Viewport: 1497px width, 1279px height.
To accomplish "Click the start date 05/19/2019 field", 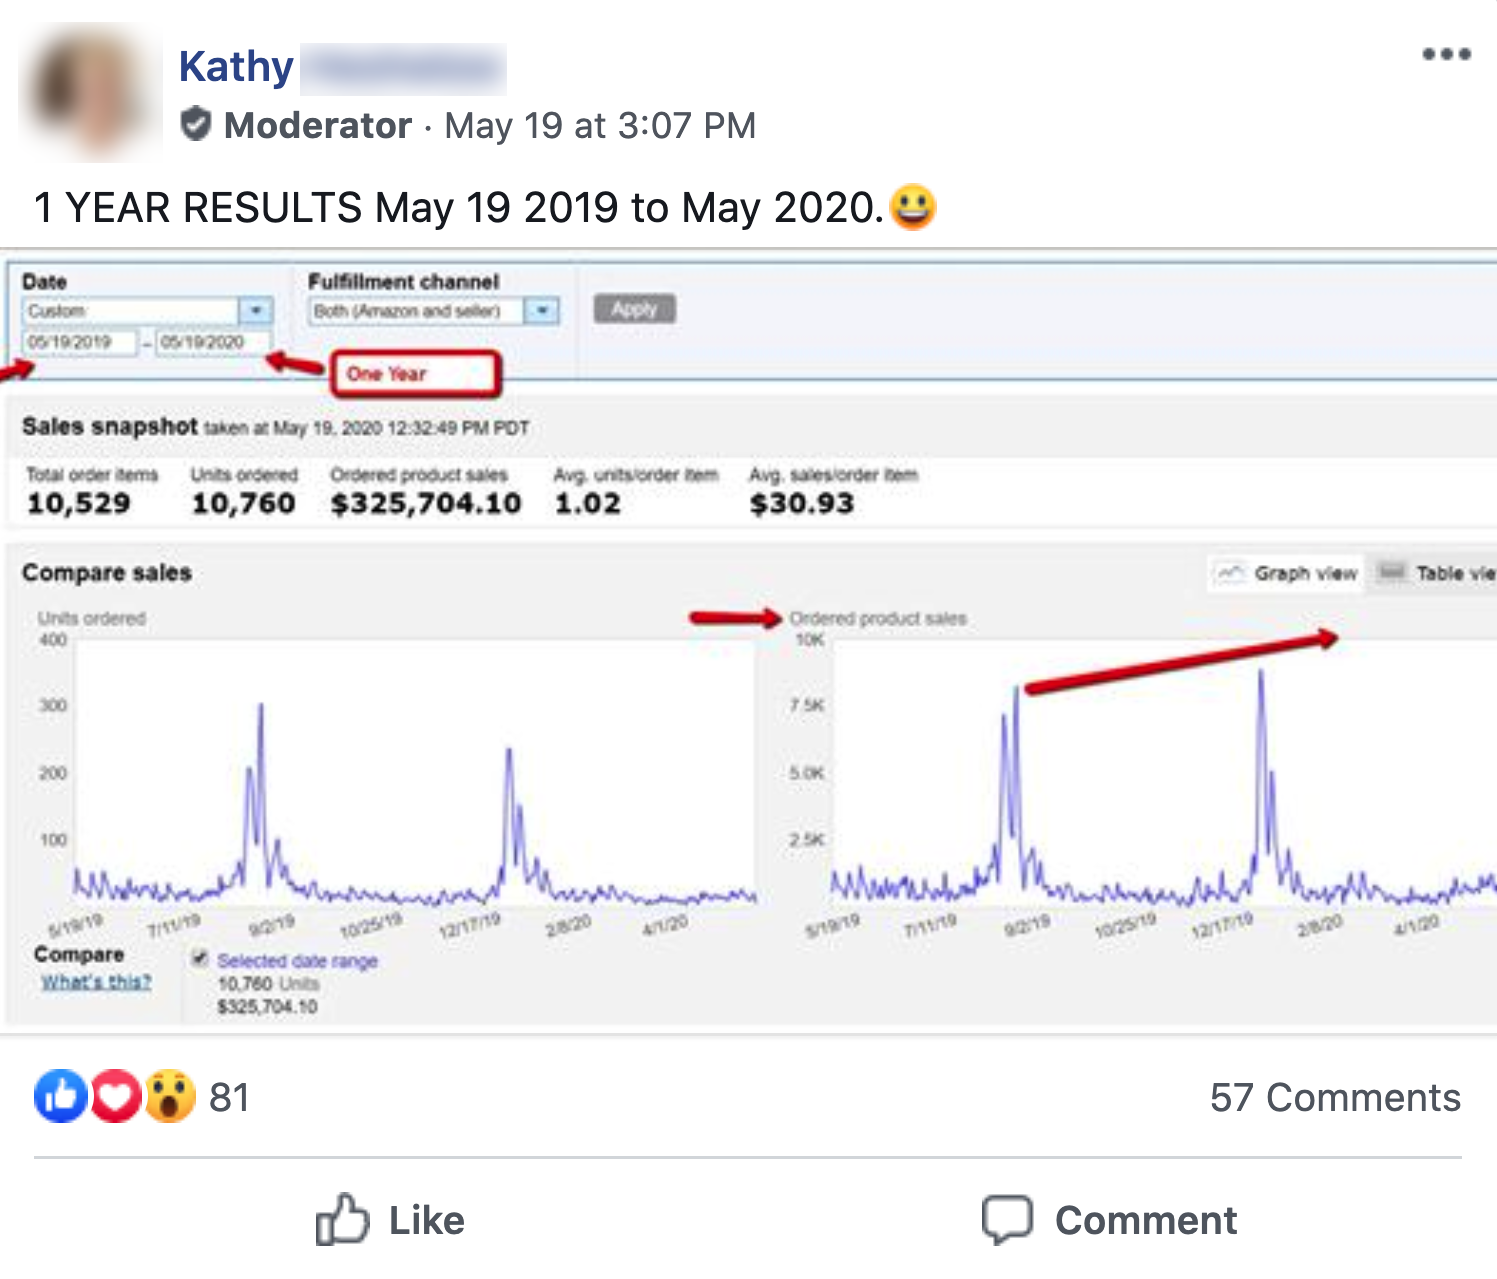I will click(x=78, y=342).
